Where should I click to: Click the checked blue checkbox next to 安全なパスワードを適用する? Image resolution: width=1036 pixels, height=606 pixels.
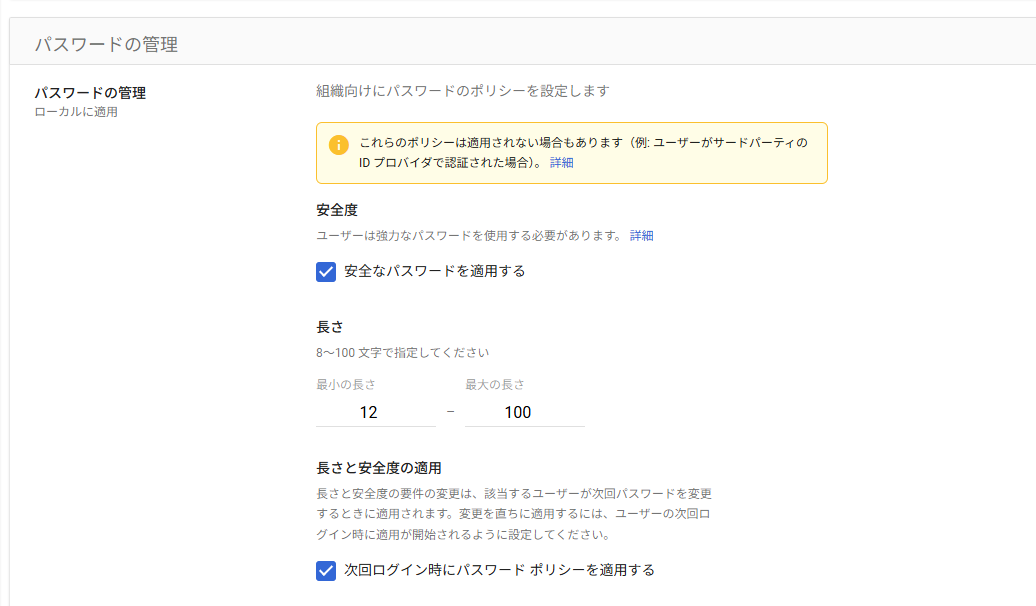coord(324,271)
